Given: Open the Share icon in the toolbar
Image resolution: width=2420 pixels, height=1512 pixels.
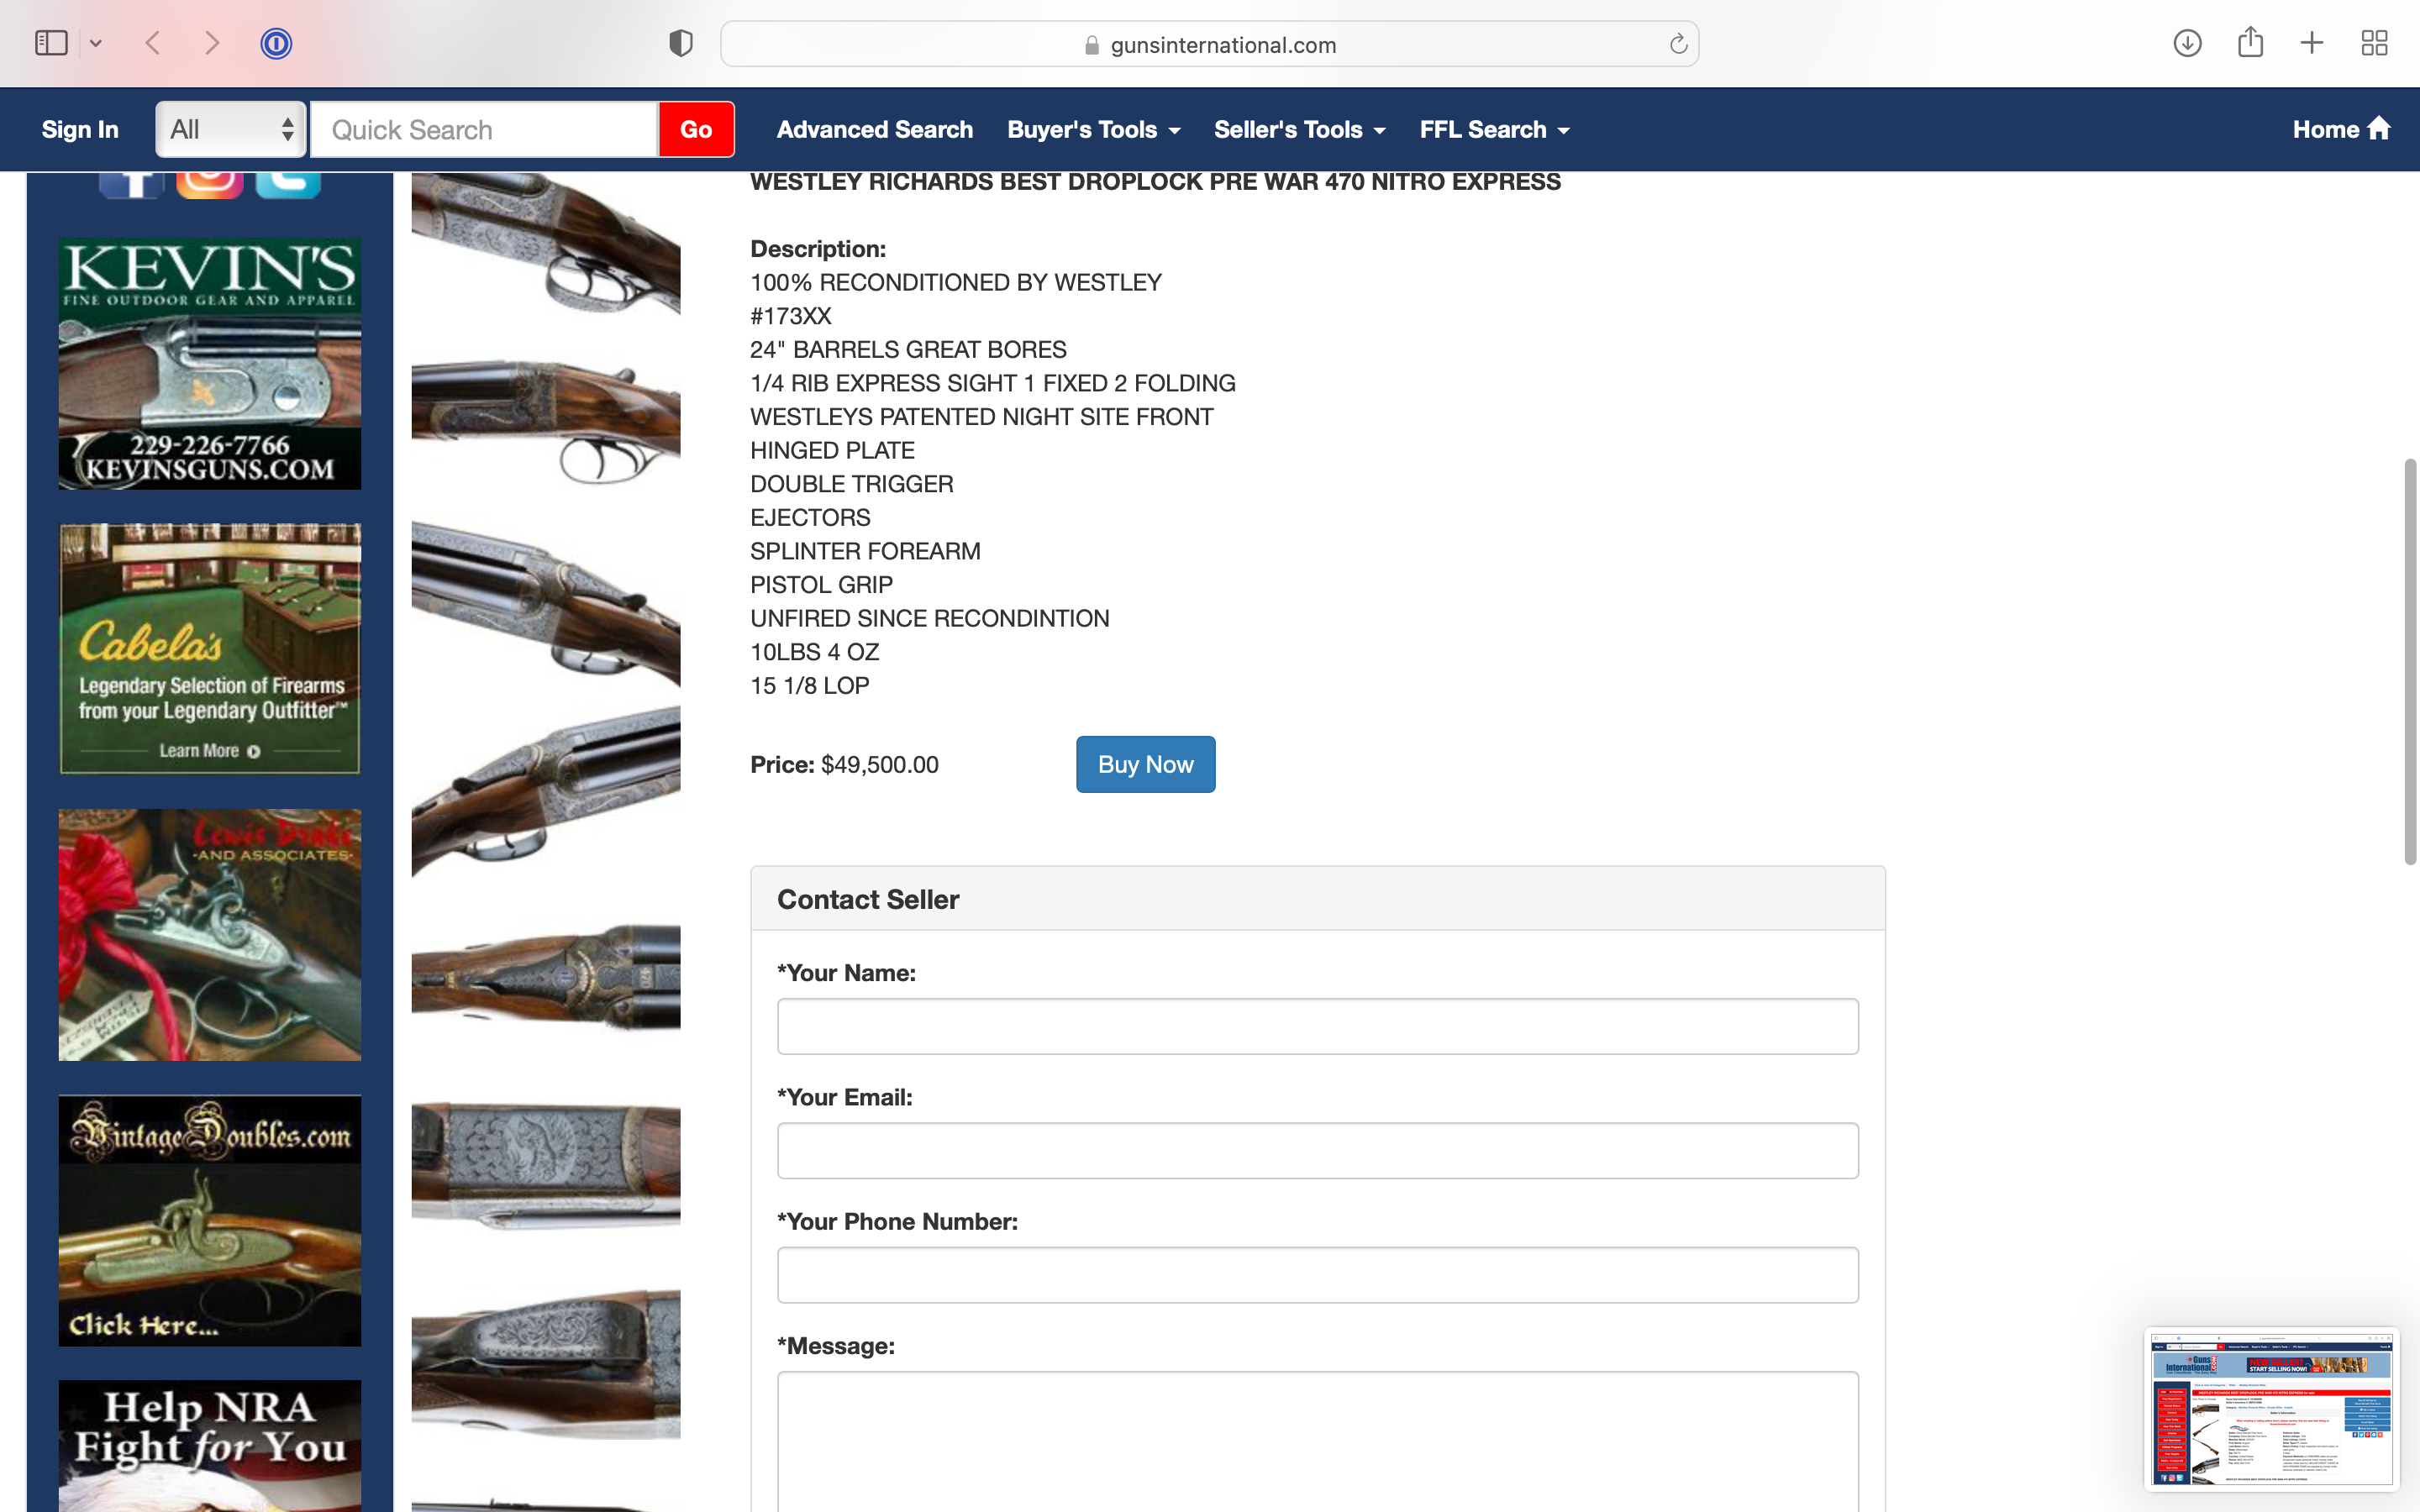Looking at the screenshot, I should pyautogui.click(x=2250, y=42).
